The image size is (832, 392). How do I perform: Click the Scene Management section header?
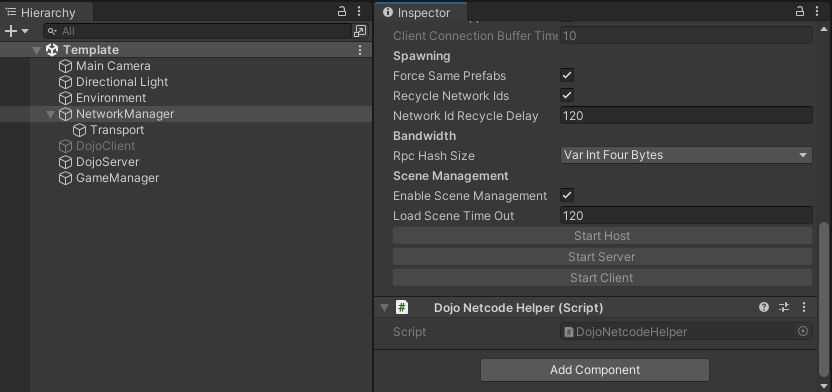(x=450, y=176)
